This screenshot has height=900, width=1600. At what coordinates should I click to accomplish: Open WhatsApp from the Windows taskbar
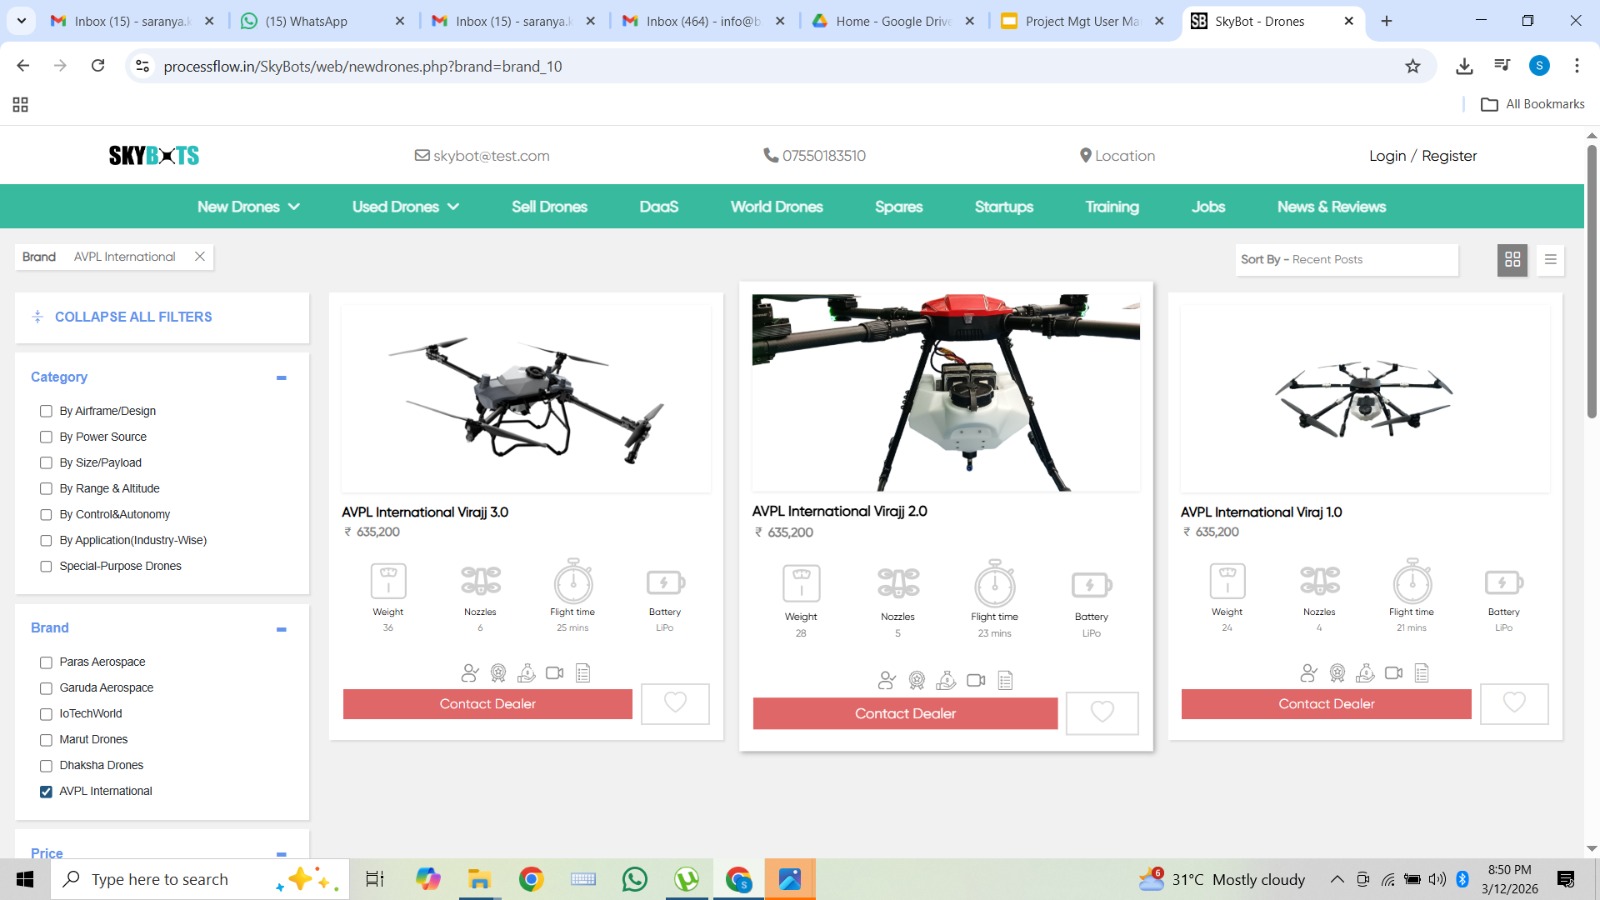pyautogui.click(x=634, y=879)
